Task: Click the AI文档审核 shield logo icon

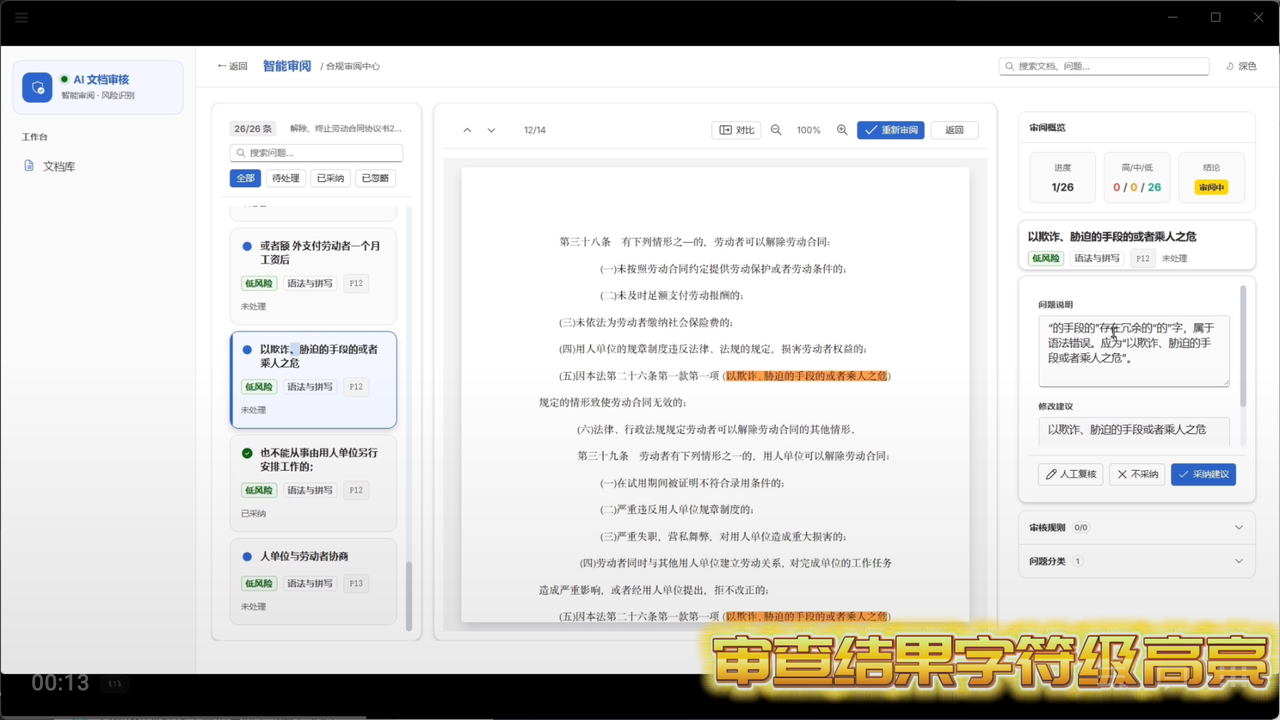Action: click(37, 87)
